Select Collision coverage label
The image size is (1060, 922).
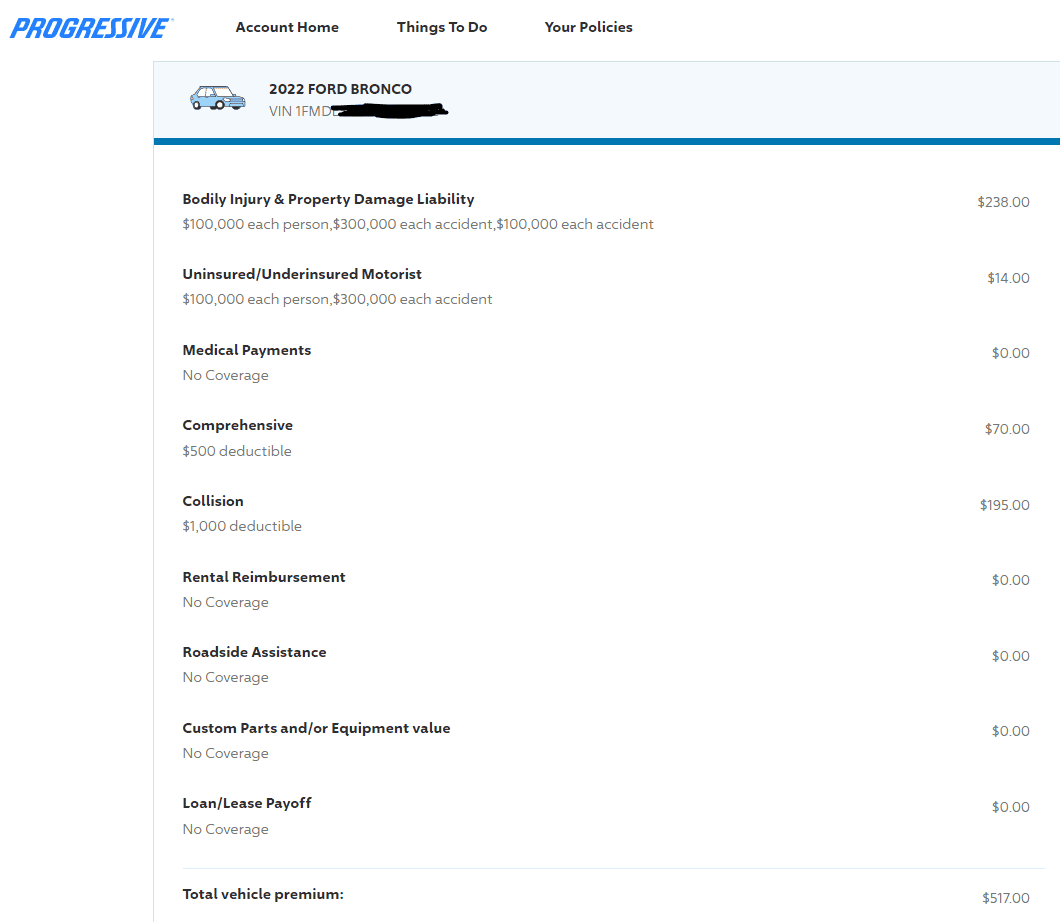[213, 501]
